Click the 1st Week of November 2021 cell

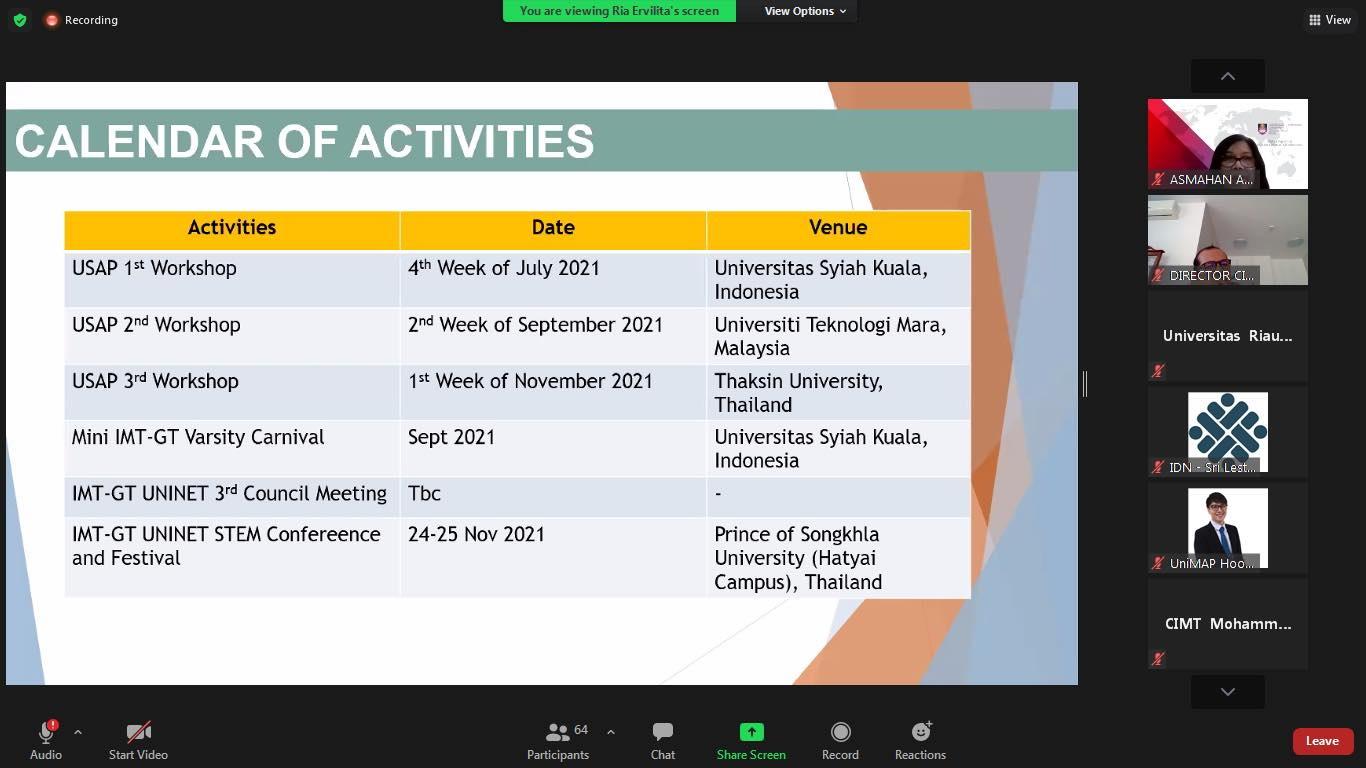click(553, 392)
